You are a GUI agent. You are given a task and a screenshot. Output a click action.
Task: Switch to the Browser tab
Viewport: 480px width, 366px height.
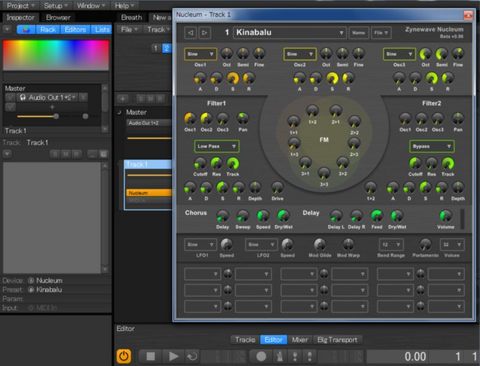pos(58,18)
